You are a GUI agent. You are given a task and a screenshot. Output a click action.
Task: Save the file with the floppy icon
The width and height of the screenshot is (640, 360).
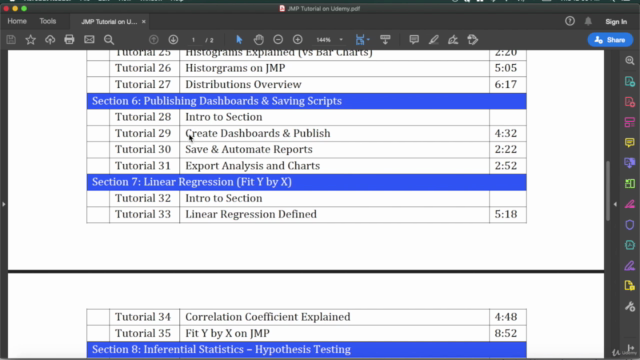11,40
